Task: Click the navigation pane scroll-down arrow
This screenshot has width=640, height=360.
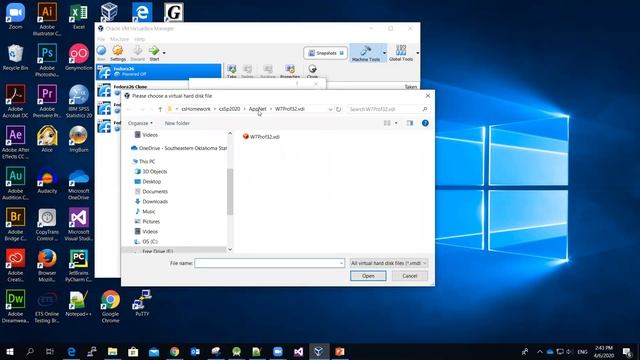Action: point(230,249)
